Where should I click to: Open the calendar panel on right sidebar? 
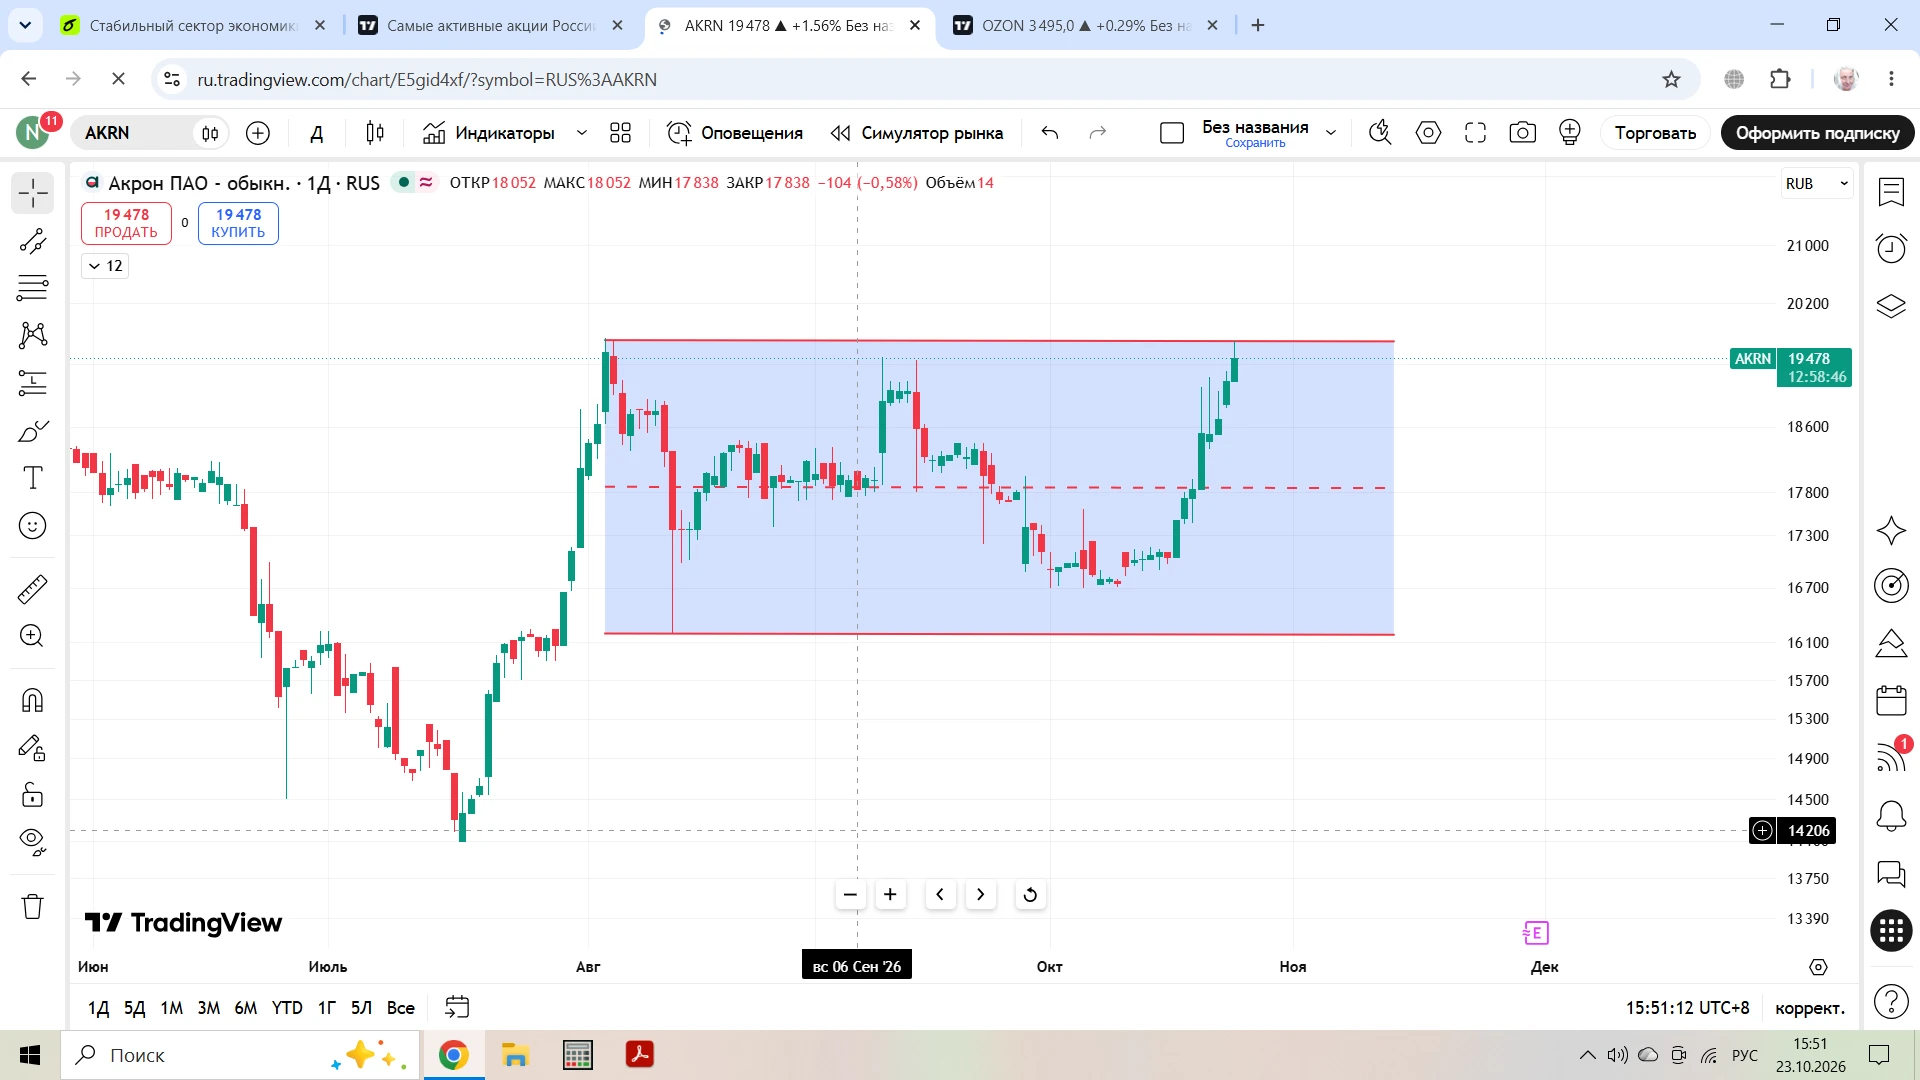[1891, 700]
